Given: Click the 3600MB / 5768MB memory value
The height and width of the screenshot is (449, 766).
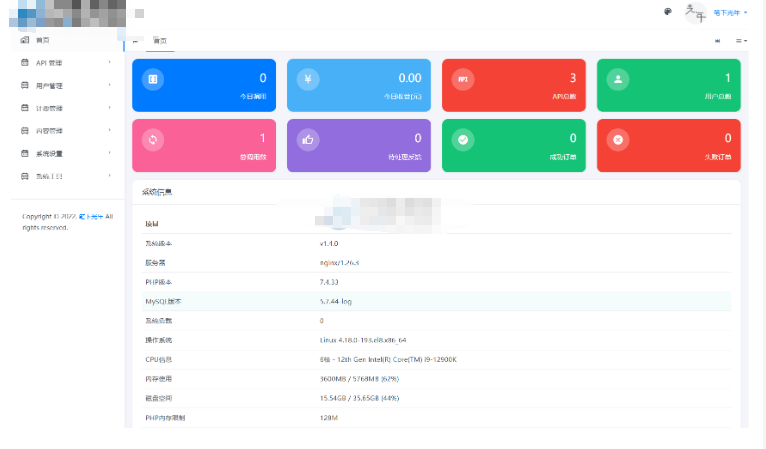Looking at the screenshot, I should tap(359, 379).
